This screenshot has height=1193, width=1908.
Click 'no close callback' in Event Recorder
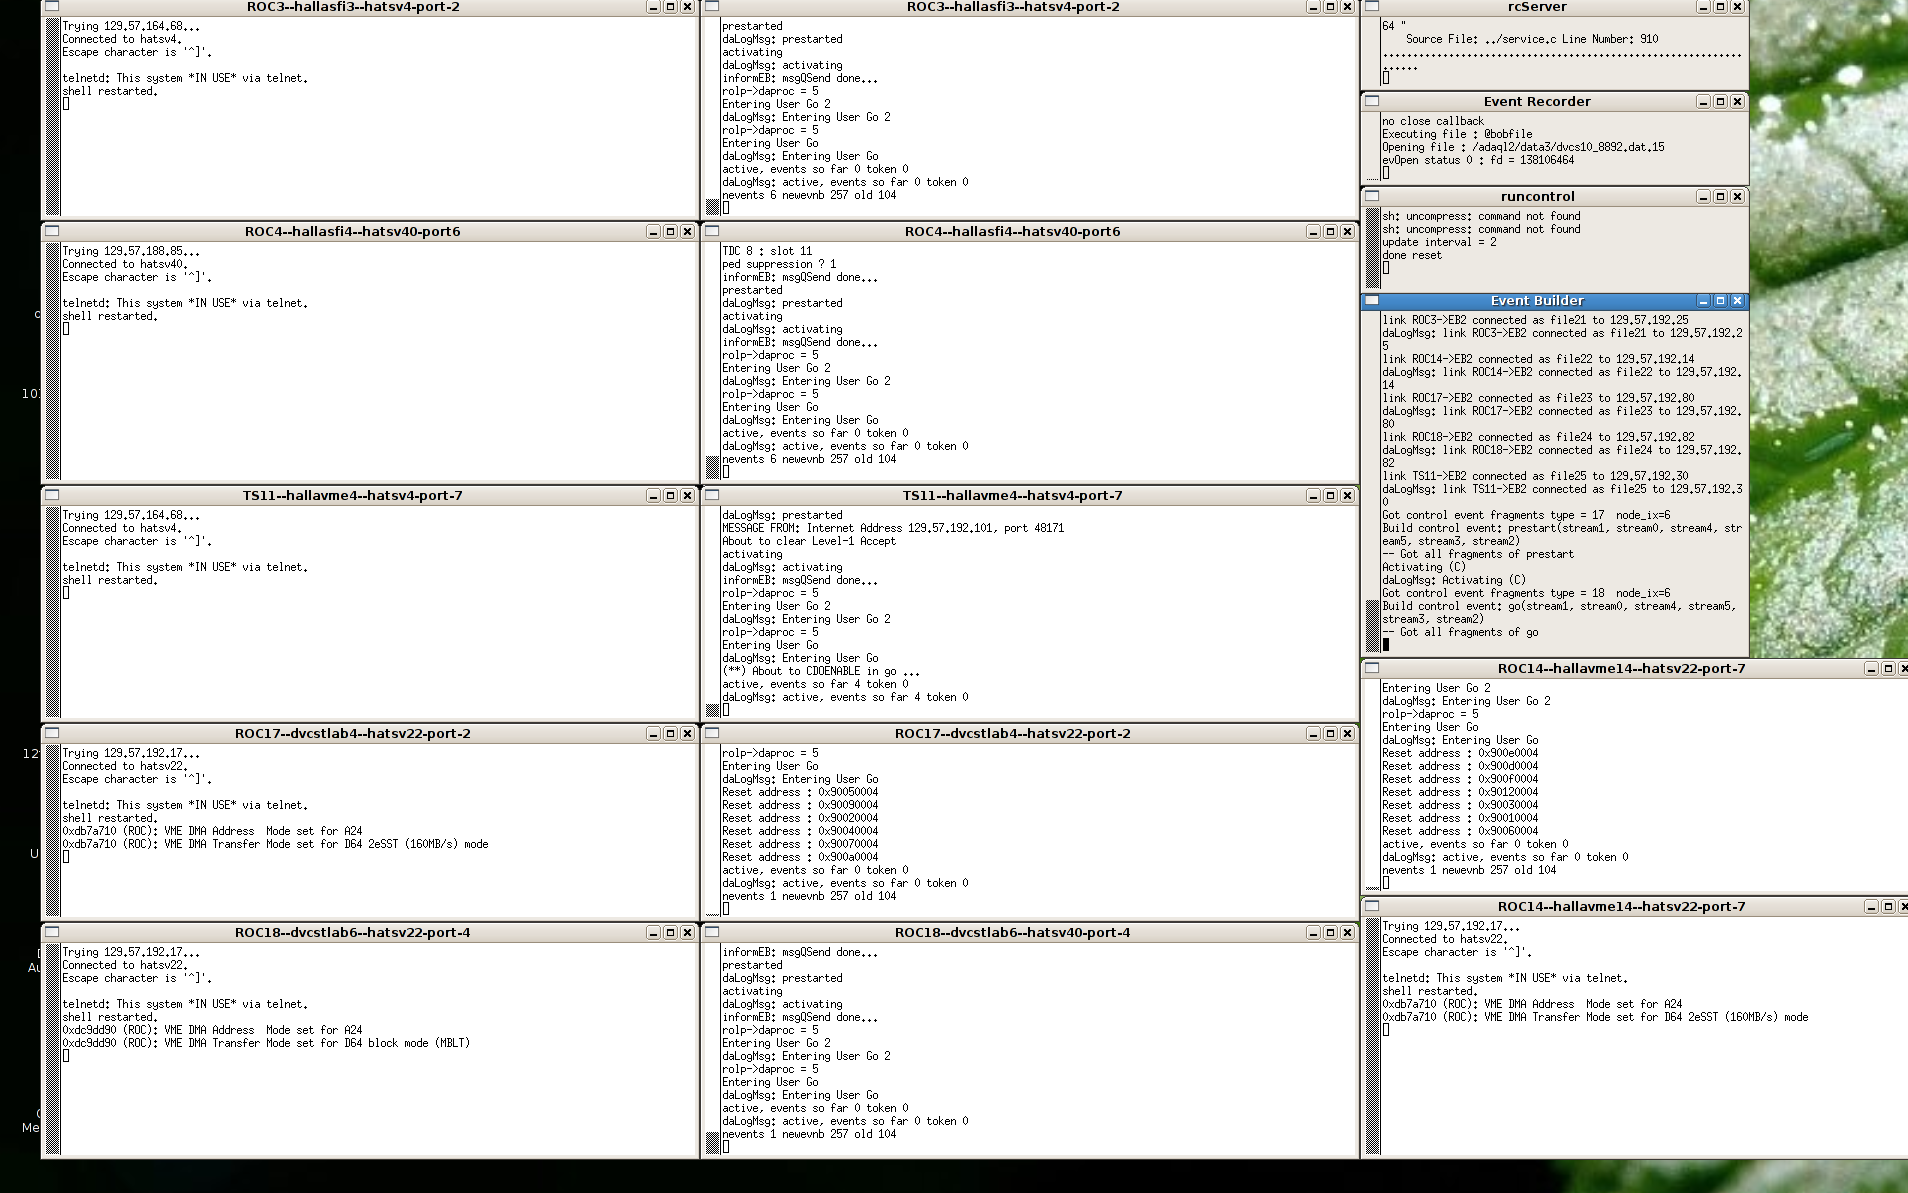pyautogui.click(x=1433, y=121)
